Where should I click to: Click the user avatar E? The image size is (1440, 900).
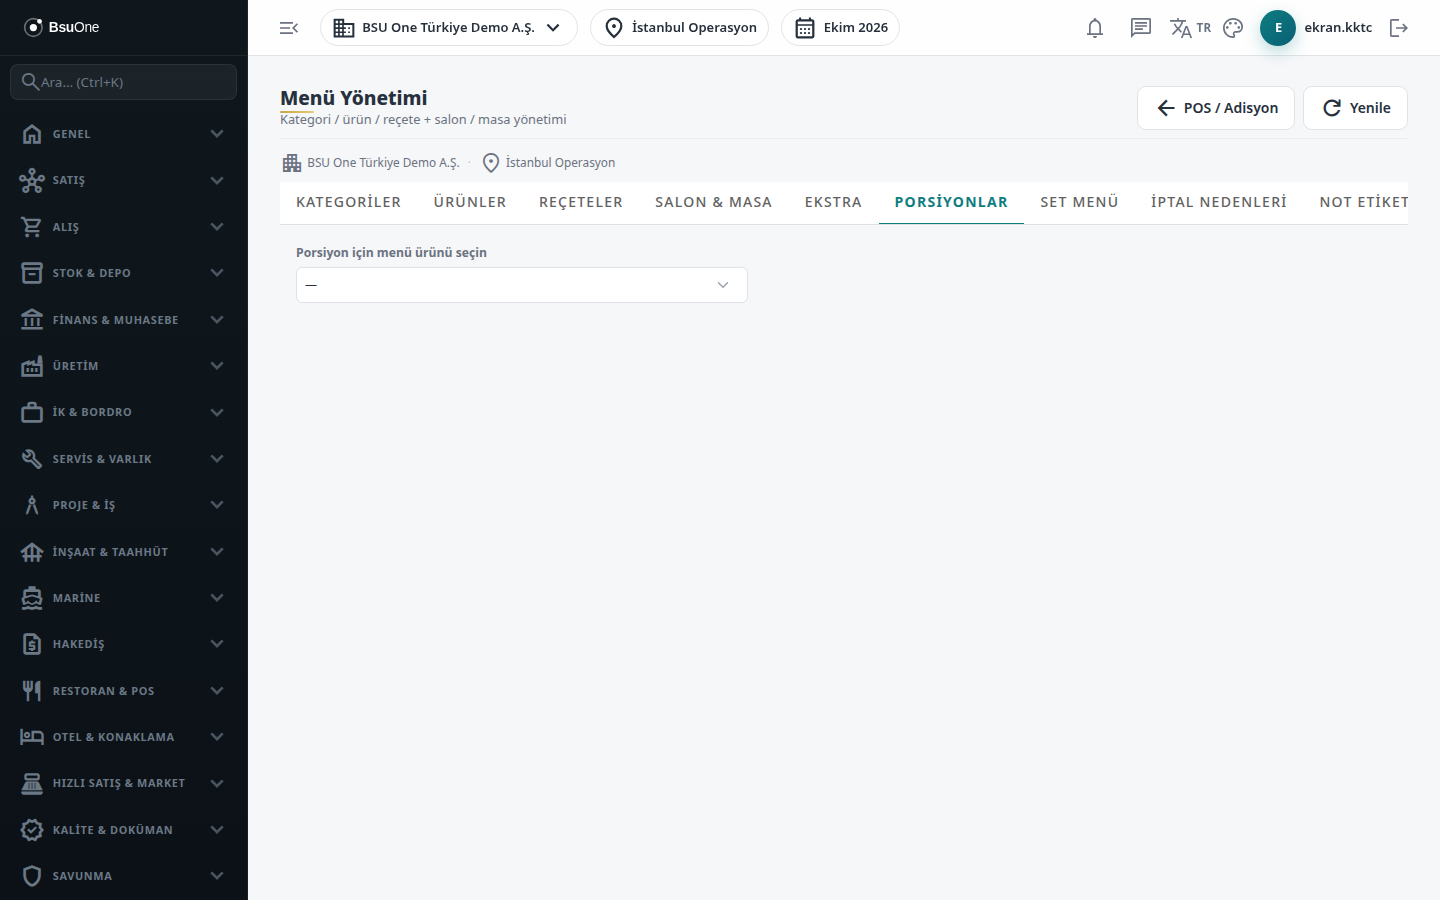click(x=1278, y=28)
